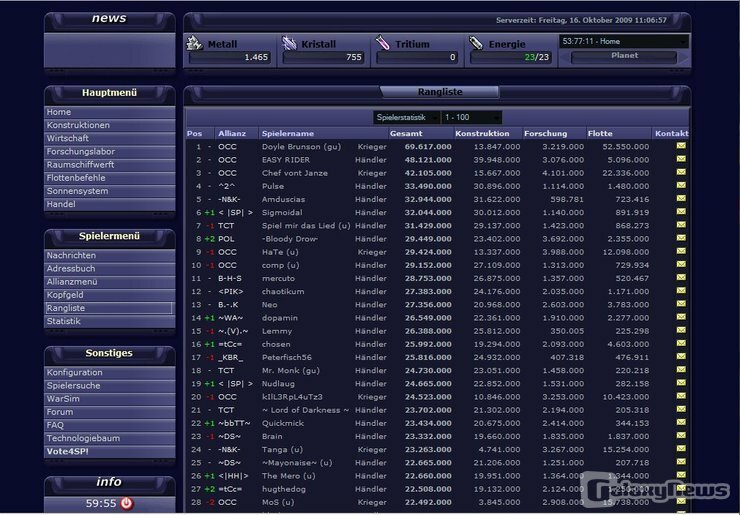Click the Metall resource icon

coord(194,43)
